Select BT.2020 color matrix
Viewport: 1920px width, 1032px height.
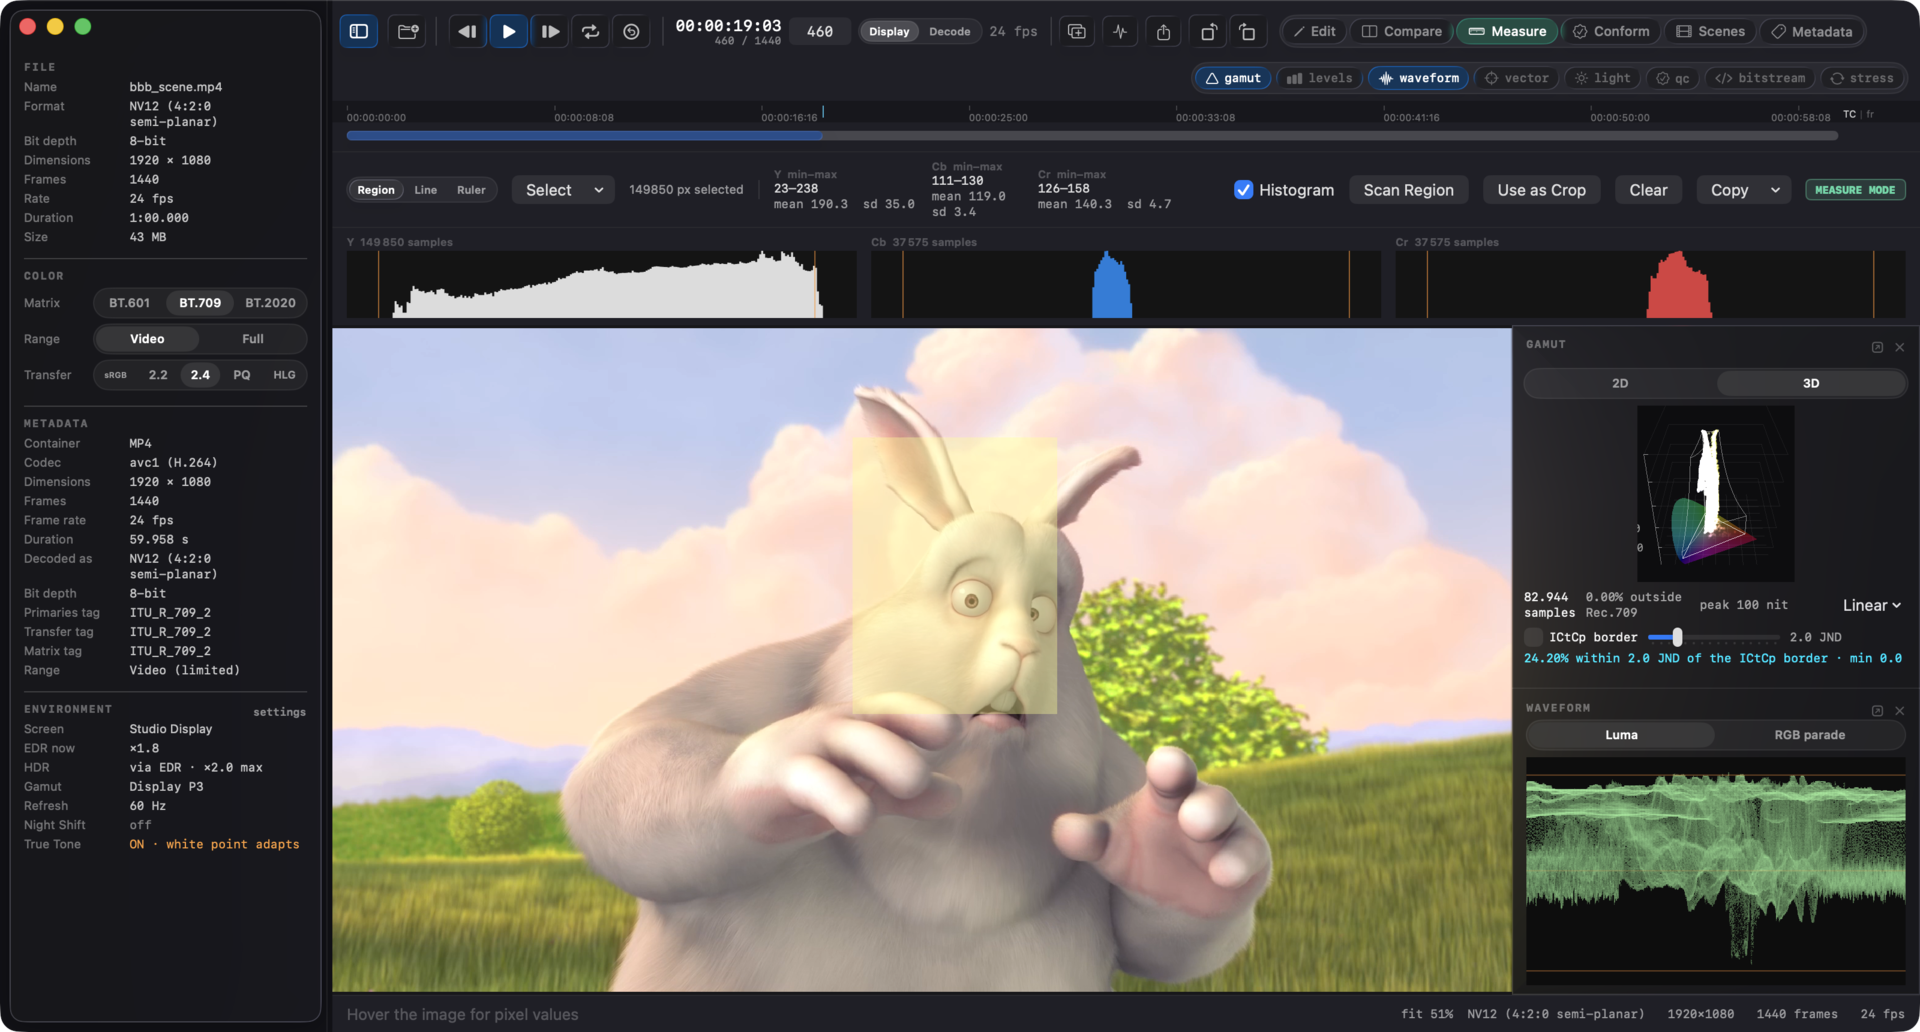point(270,303)
